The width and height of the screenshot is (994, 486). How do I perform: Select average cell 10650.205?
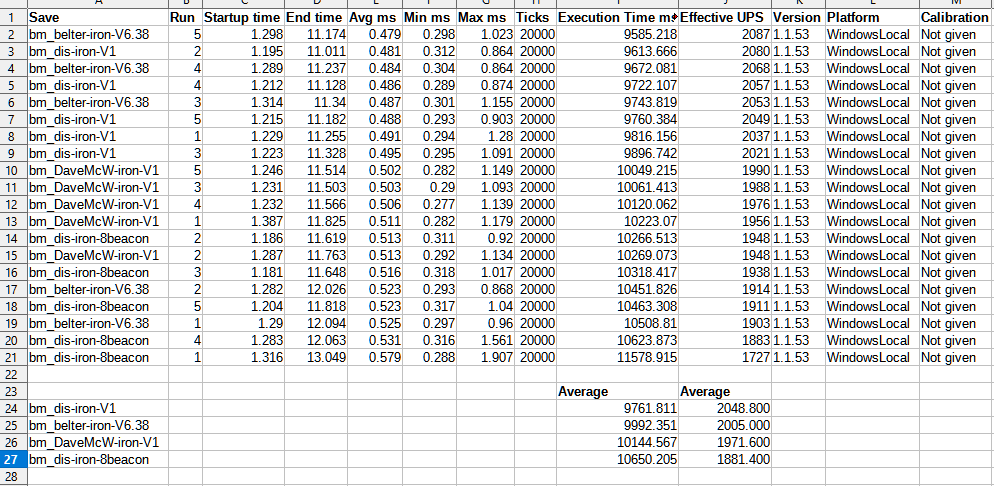point(617,459)
